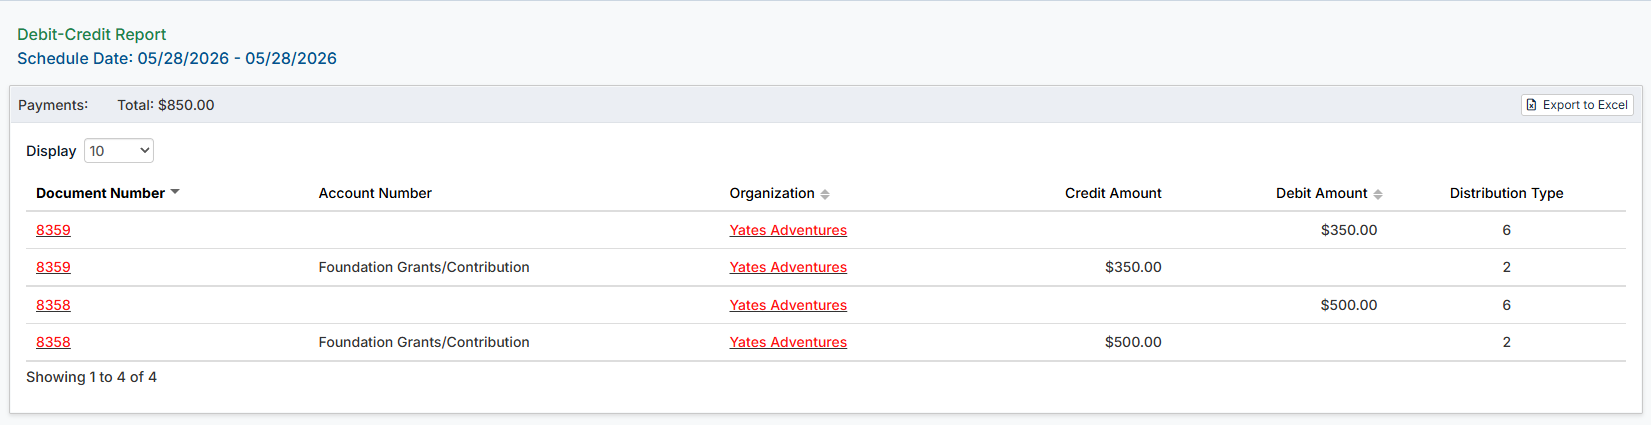Image resolution: width=1651 pixels, height=425 pixels.
Task: Click the Organization column sort arrows icon
Action: (x=825, y=194)
